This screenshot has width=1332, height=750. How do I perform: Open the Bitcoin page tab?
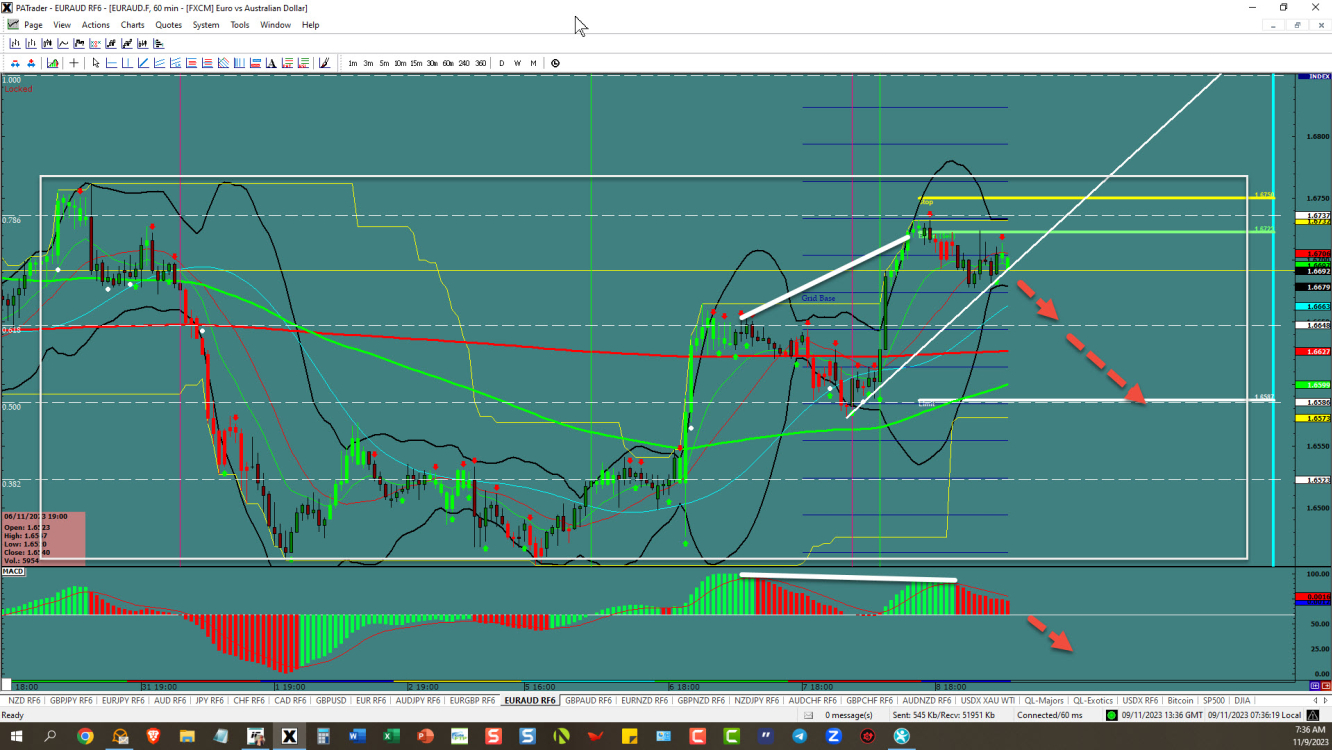[1180, 700]
